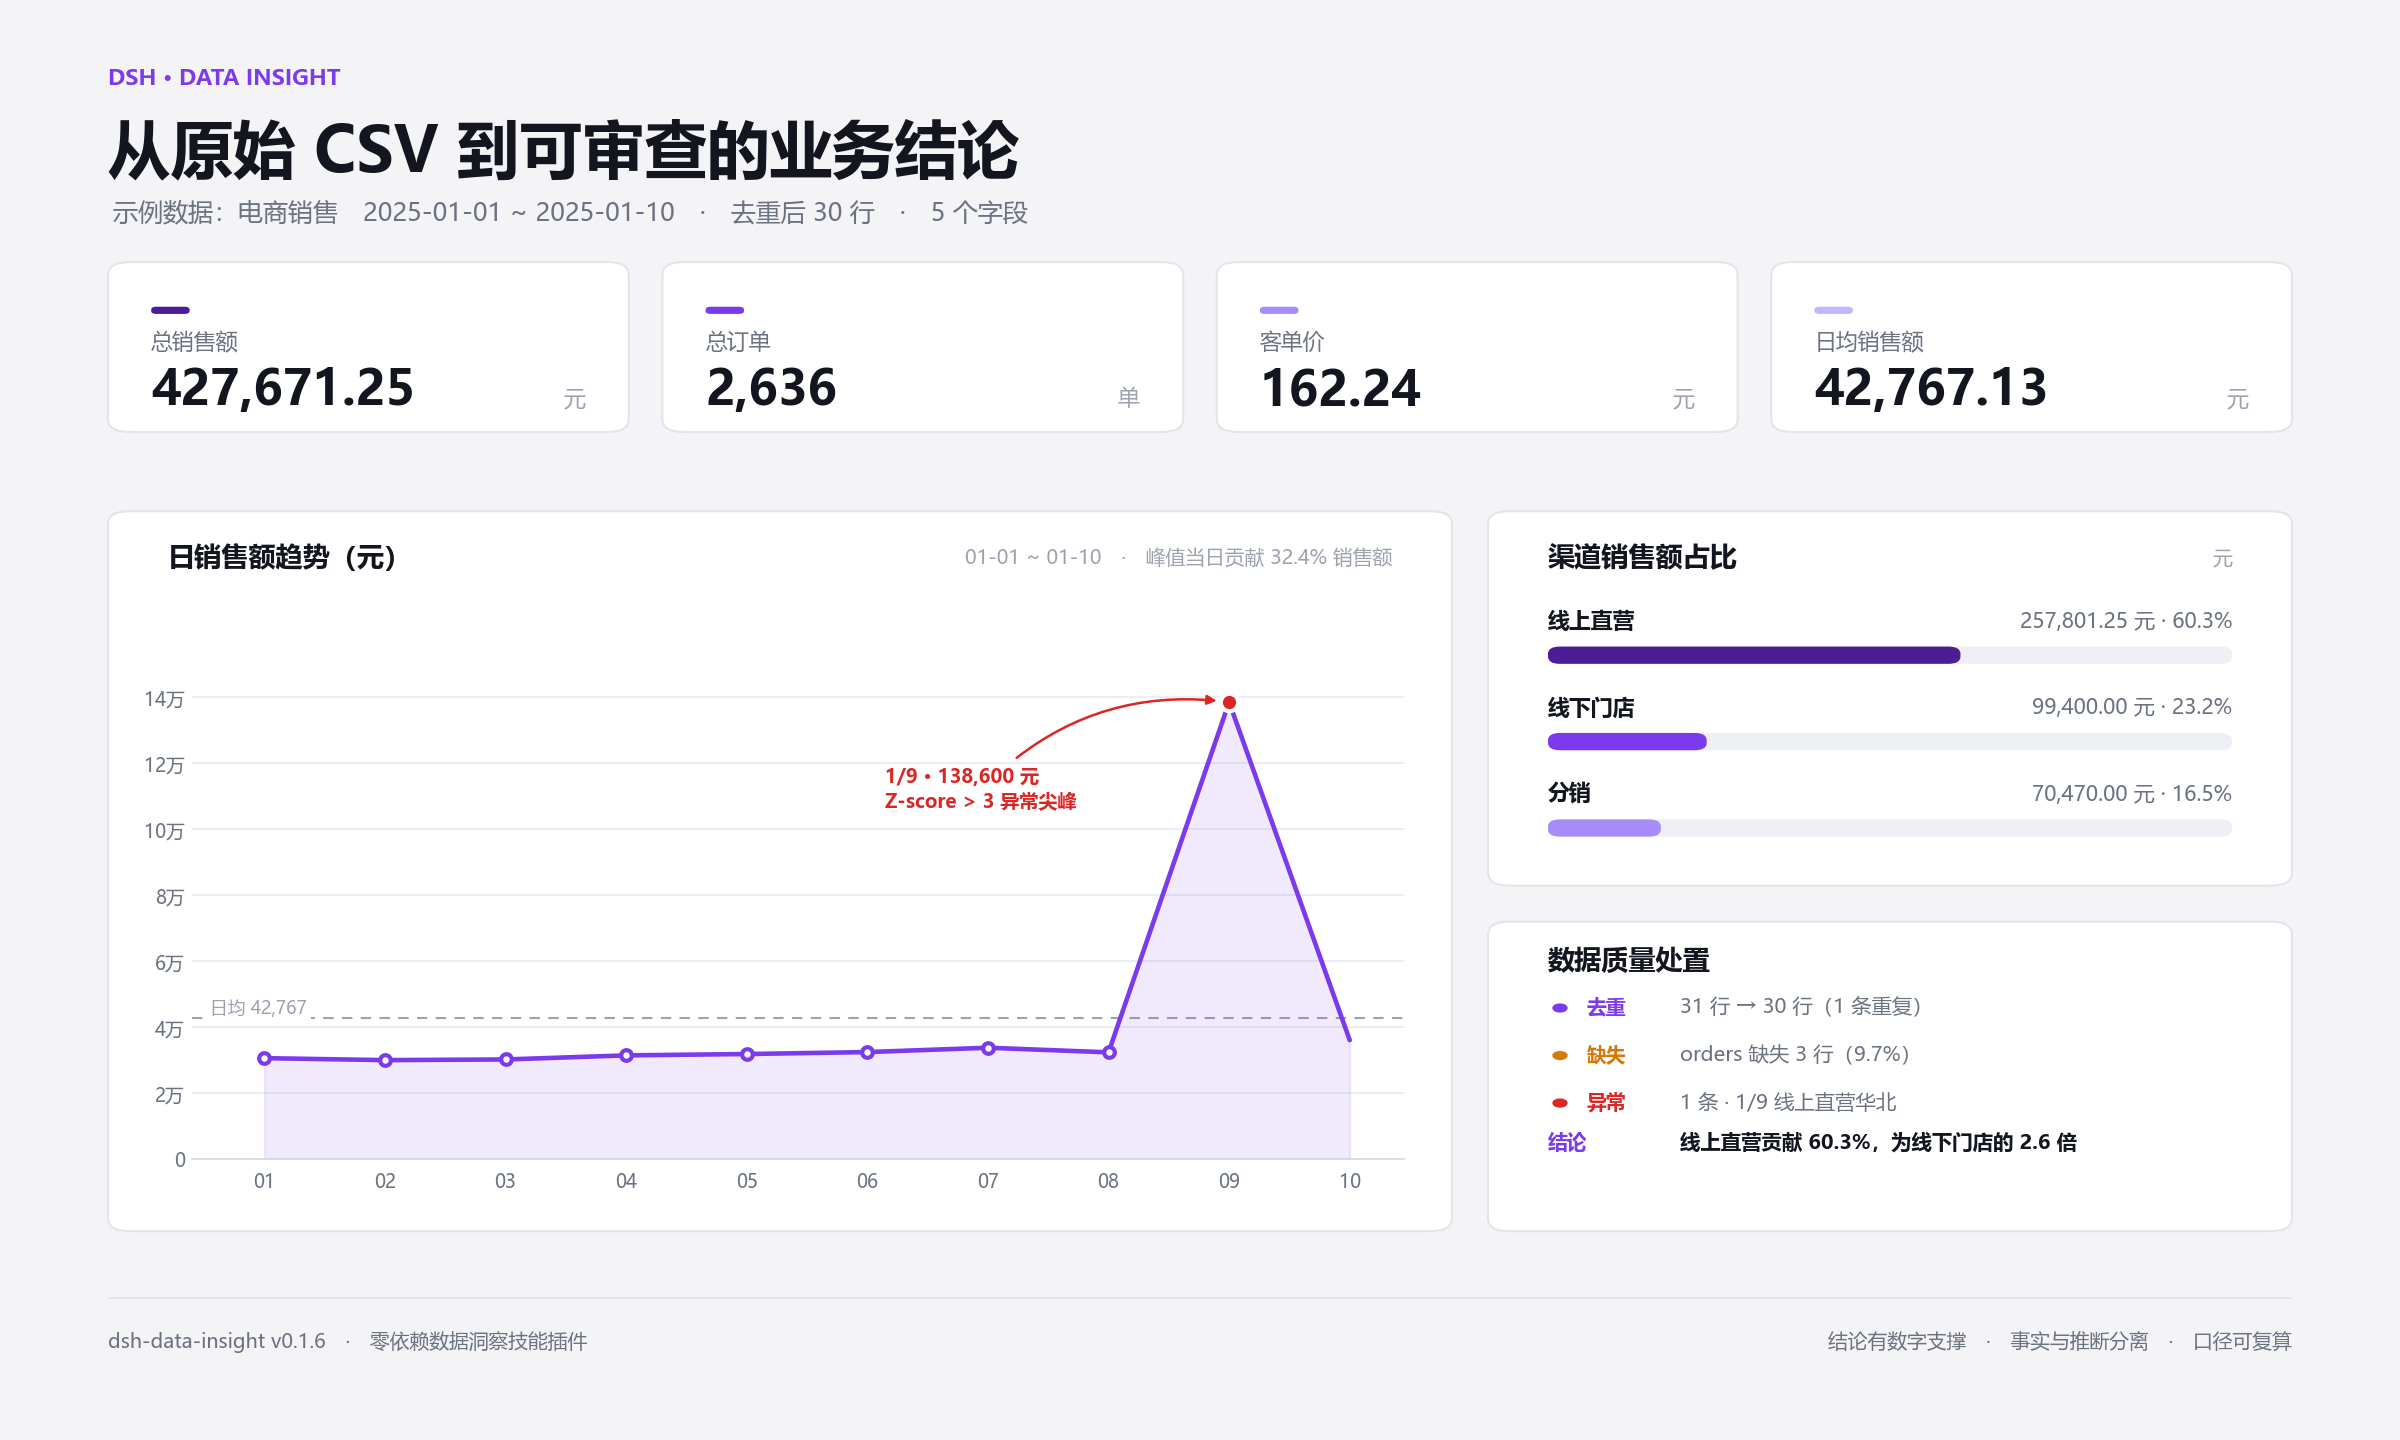The image size is (2400, 1440).
Task: Click the 257,801.25 元 · 60.3% value
Action: (x=2125, y=620)
